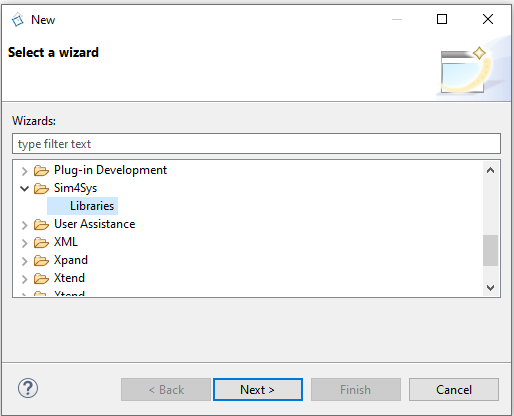This screenshot has height=416, width=514.
Task: Click the User Assistance folder icon
Action: click(x=41, y=225)
